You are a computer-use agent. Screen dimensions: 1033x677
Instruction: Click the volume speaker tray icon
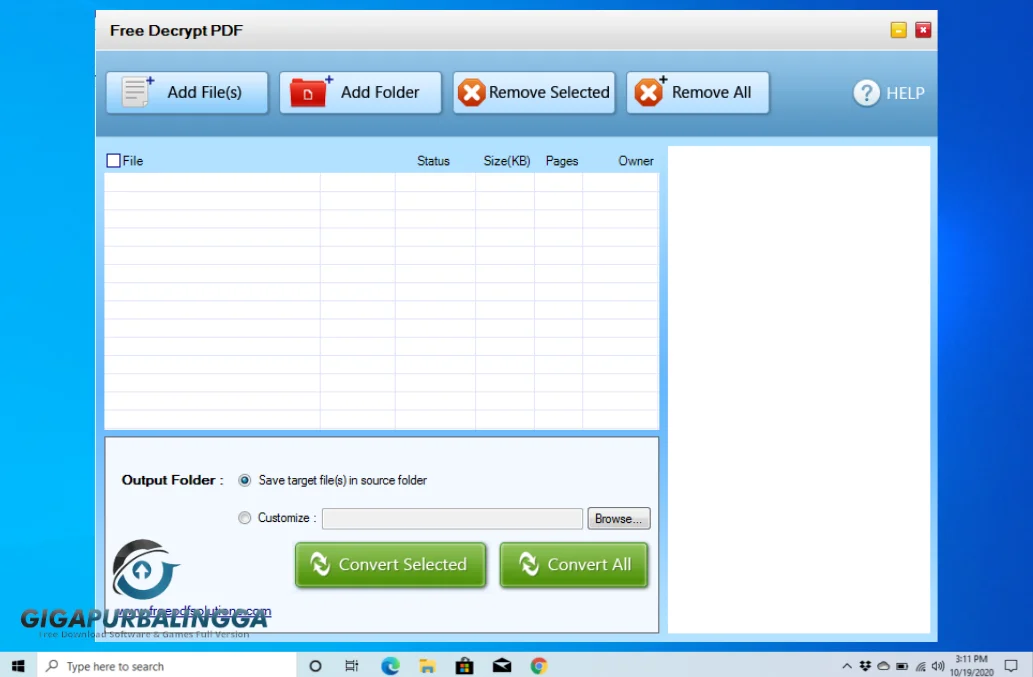click(937, 666)
